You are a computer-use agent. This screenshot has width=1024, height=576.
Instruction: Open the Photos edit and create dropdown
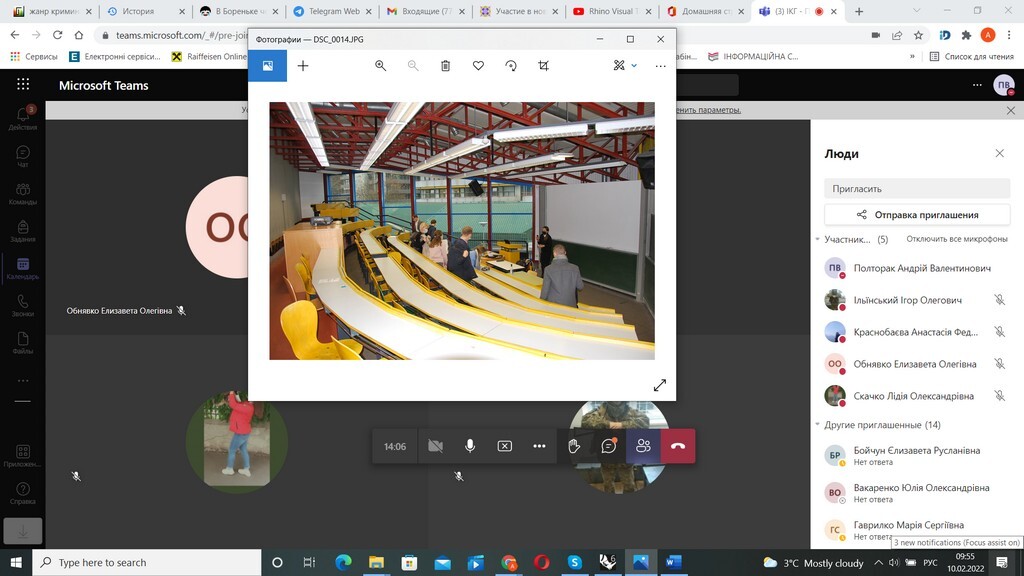coord(625,66)
